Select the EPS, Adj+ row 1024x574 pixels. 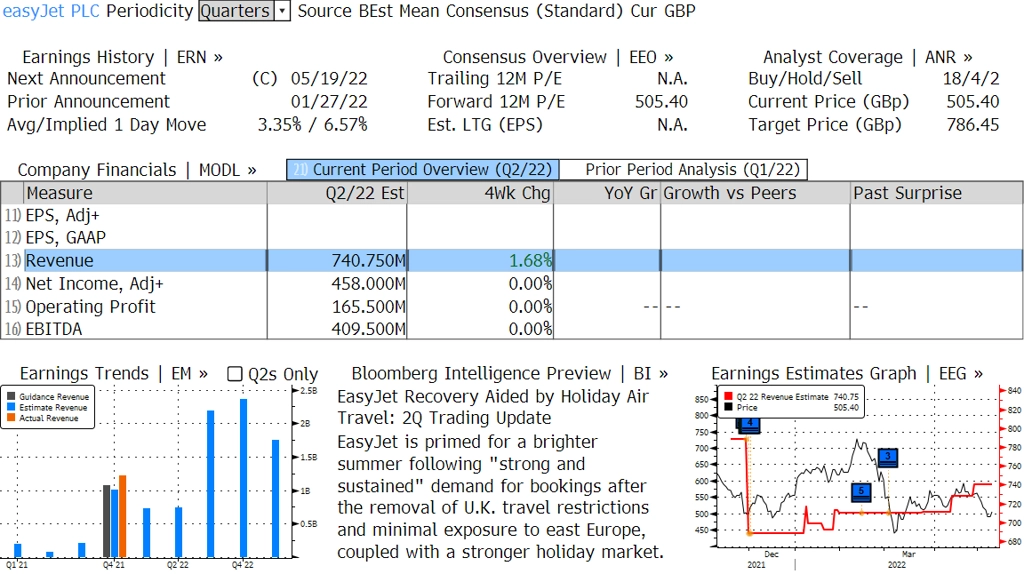click(511, 215)
